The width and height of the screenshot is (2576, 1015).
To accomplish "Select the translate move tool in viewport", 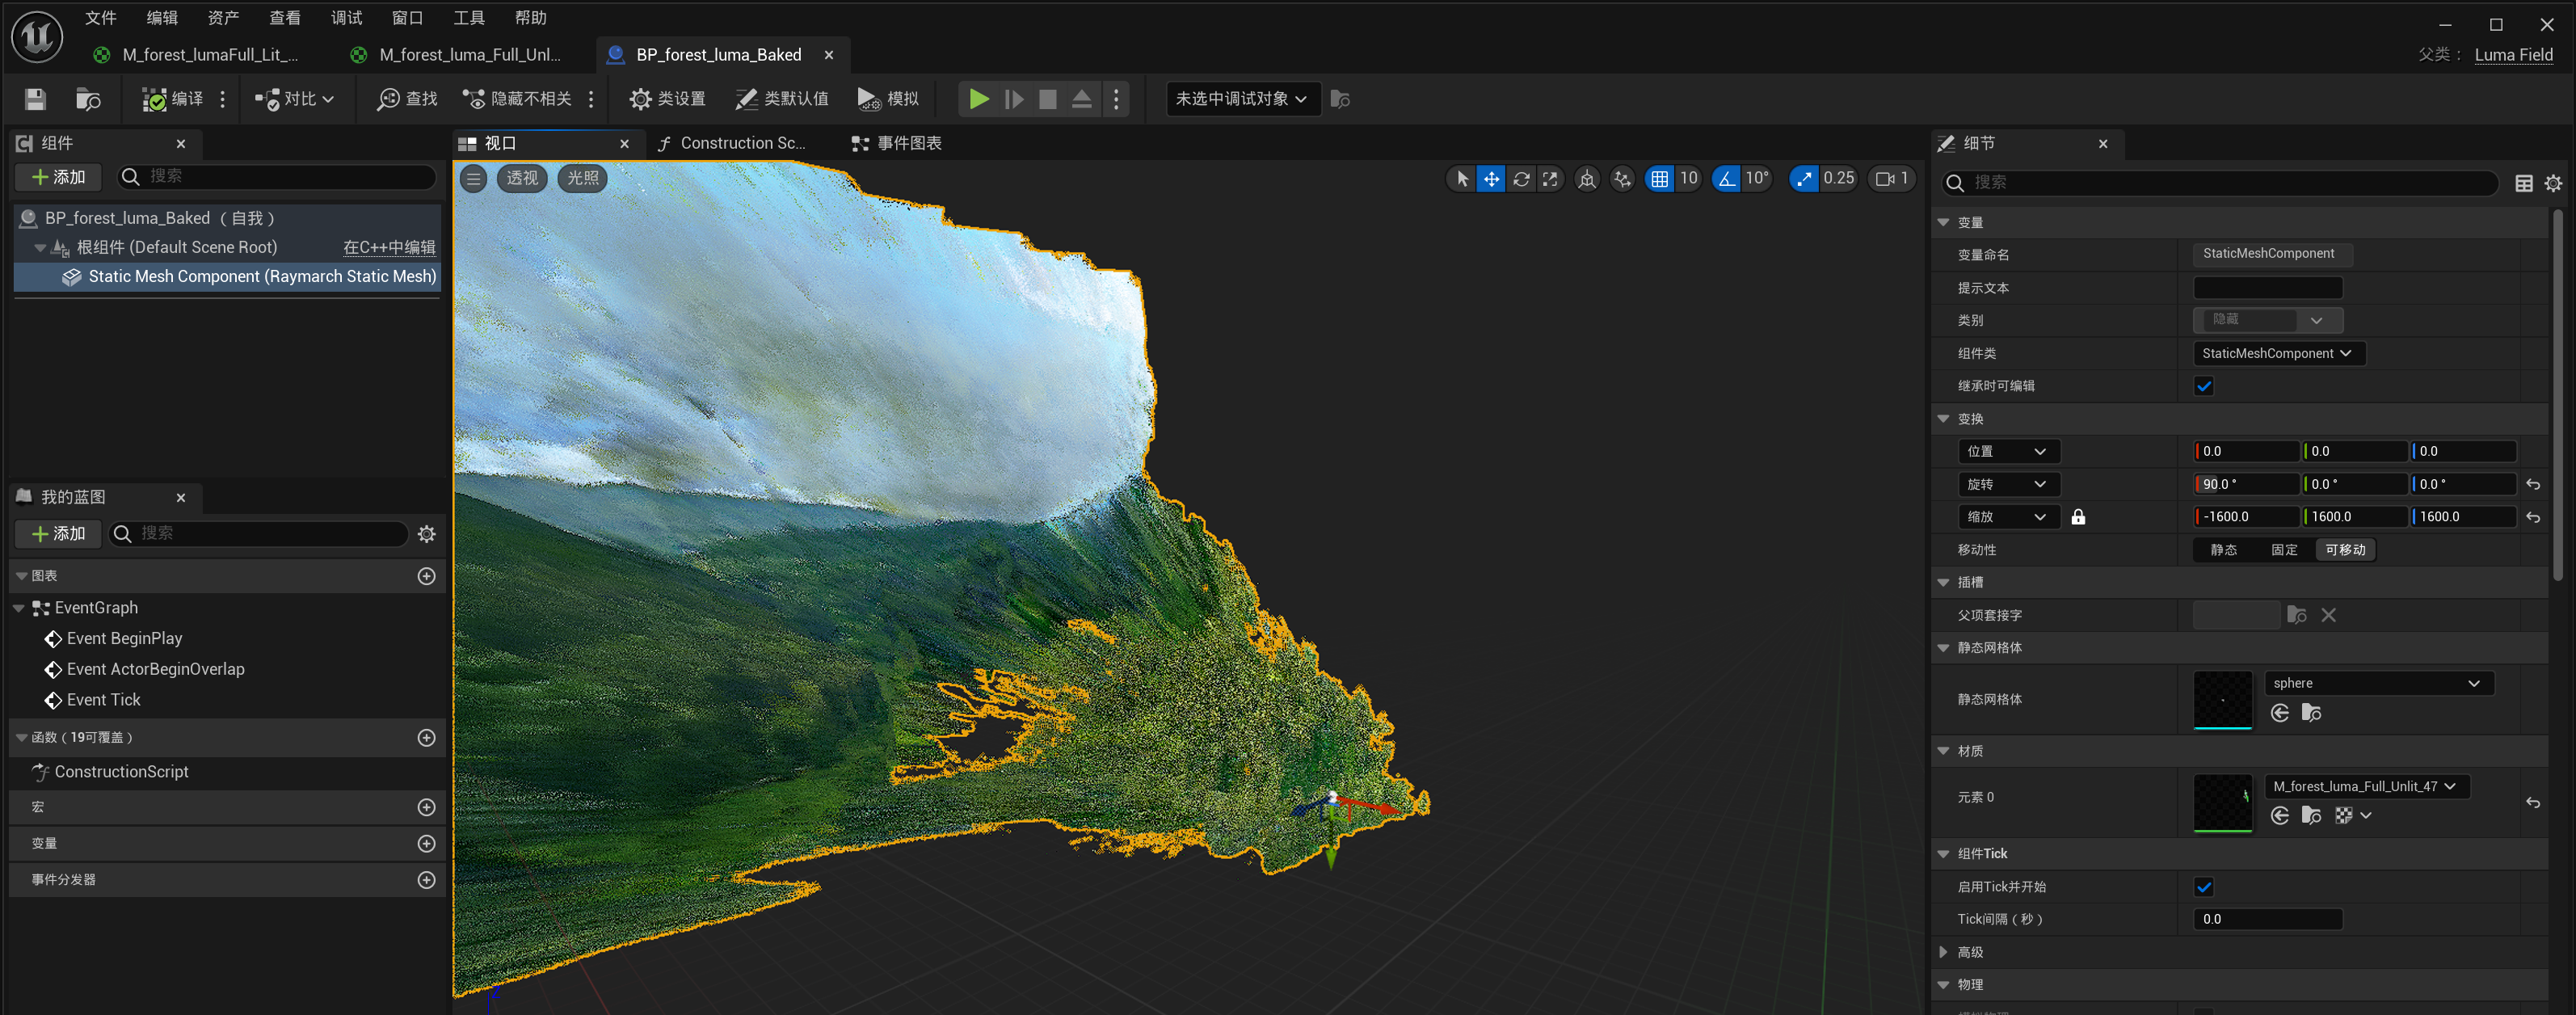I will point(1491,179).
